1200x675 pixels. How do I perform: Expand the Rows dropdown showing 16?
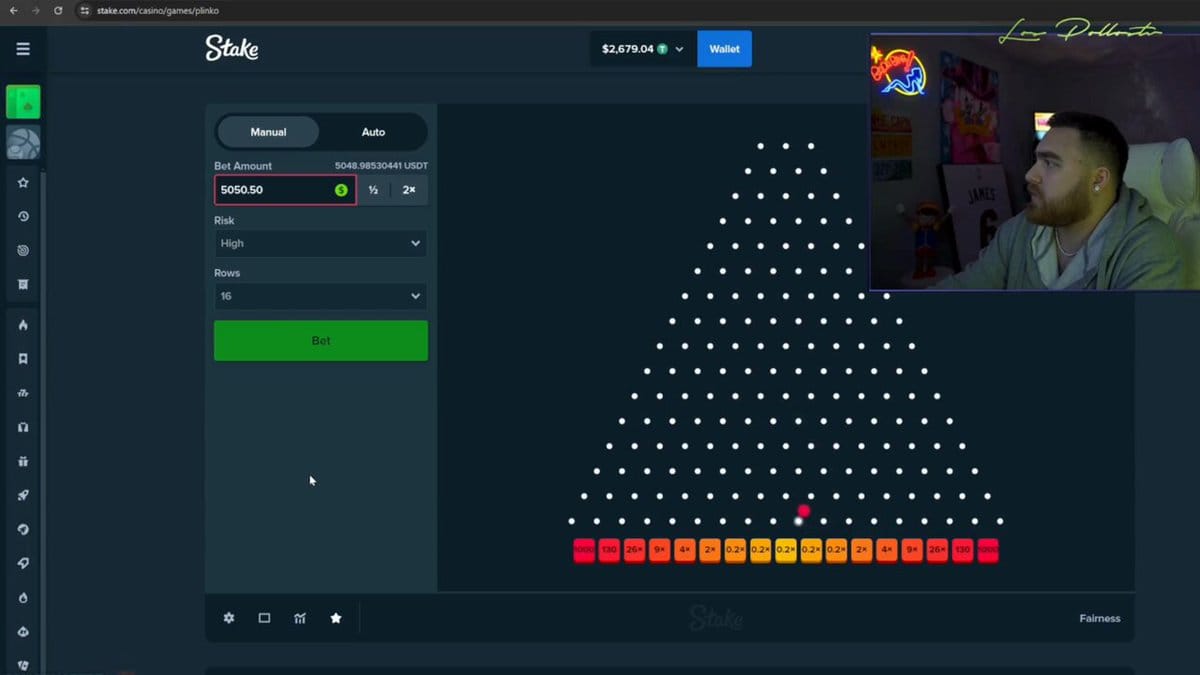(320, 296)
